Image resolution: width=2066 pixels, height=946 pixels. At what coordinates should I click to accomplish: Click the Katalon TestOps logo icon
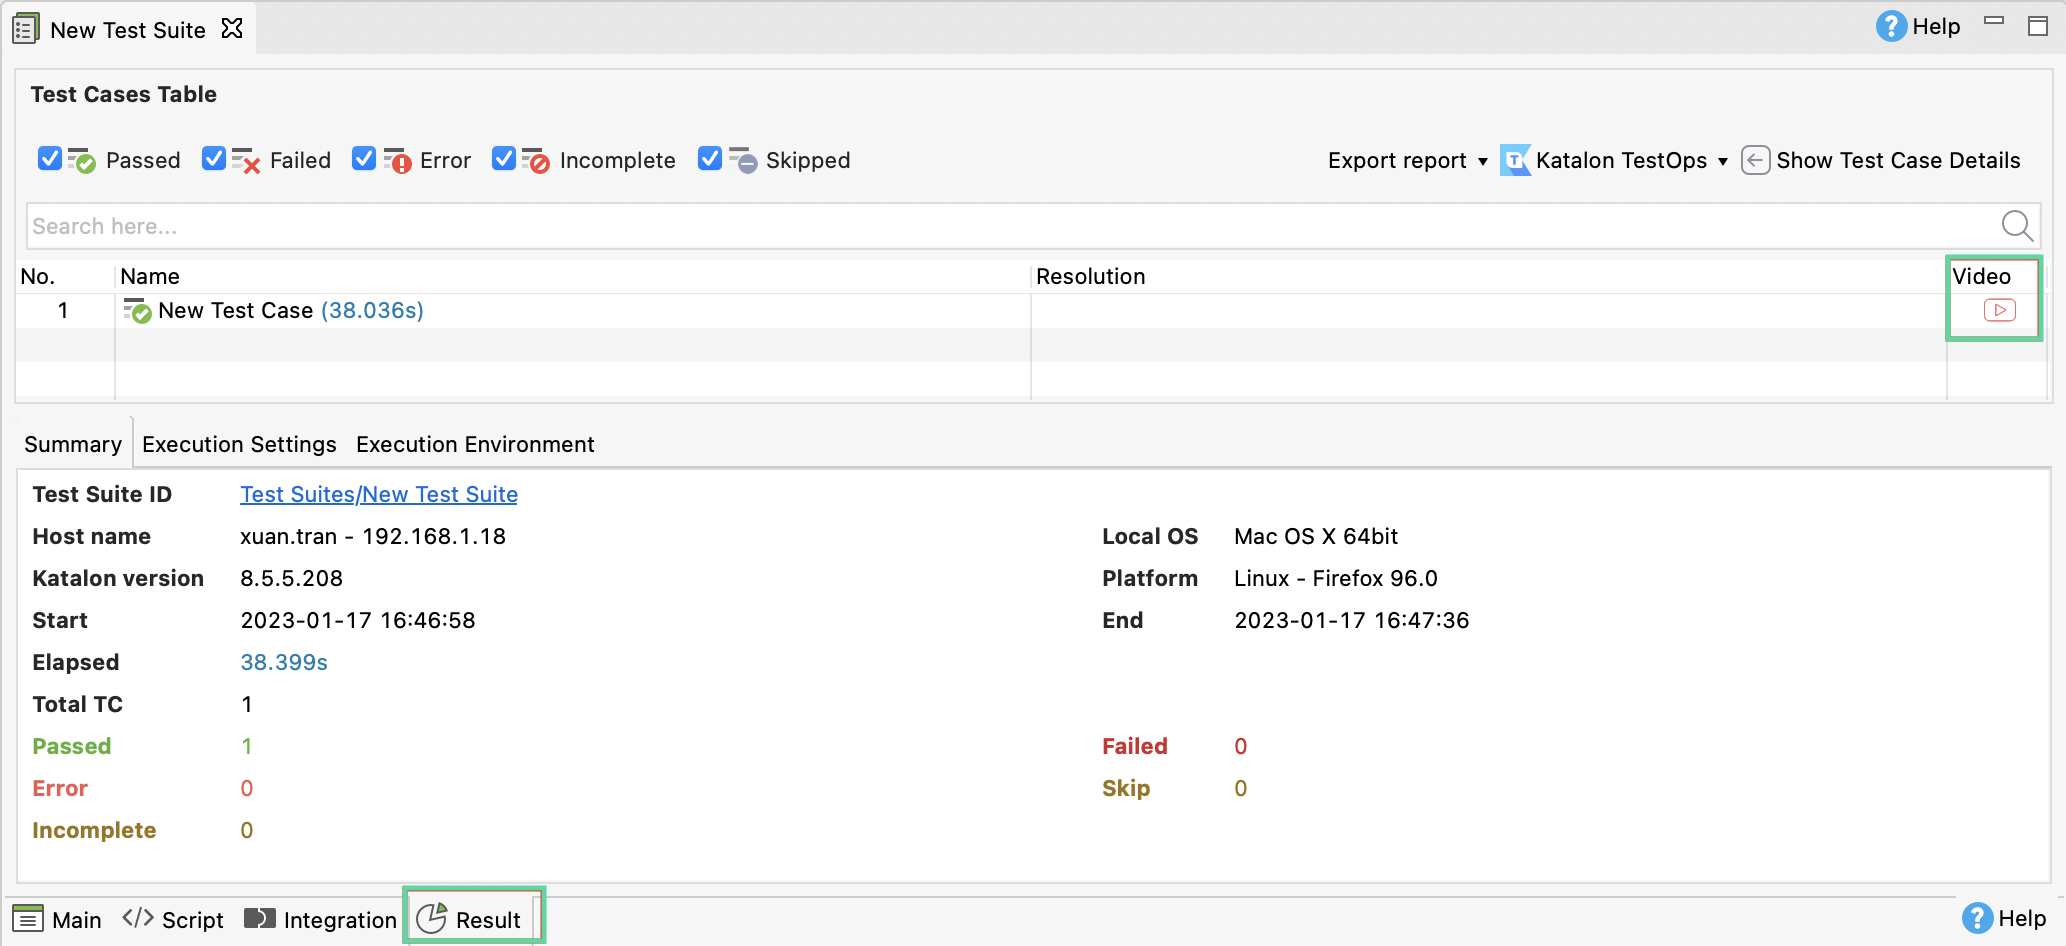tap(1515, 160)
